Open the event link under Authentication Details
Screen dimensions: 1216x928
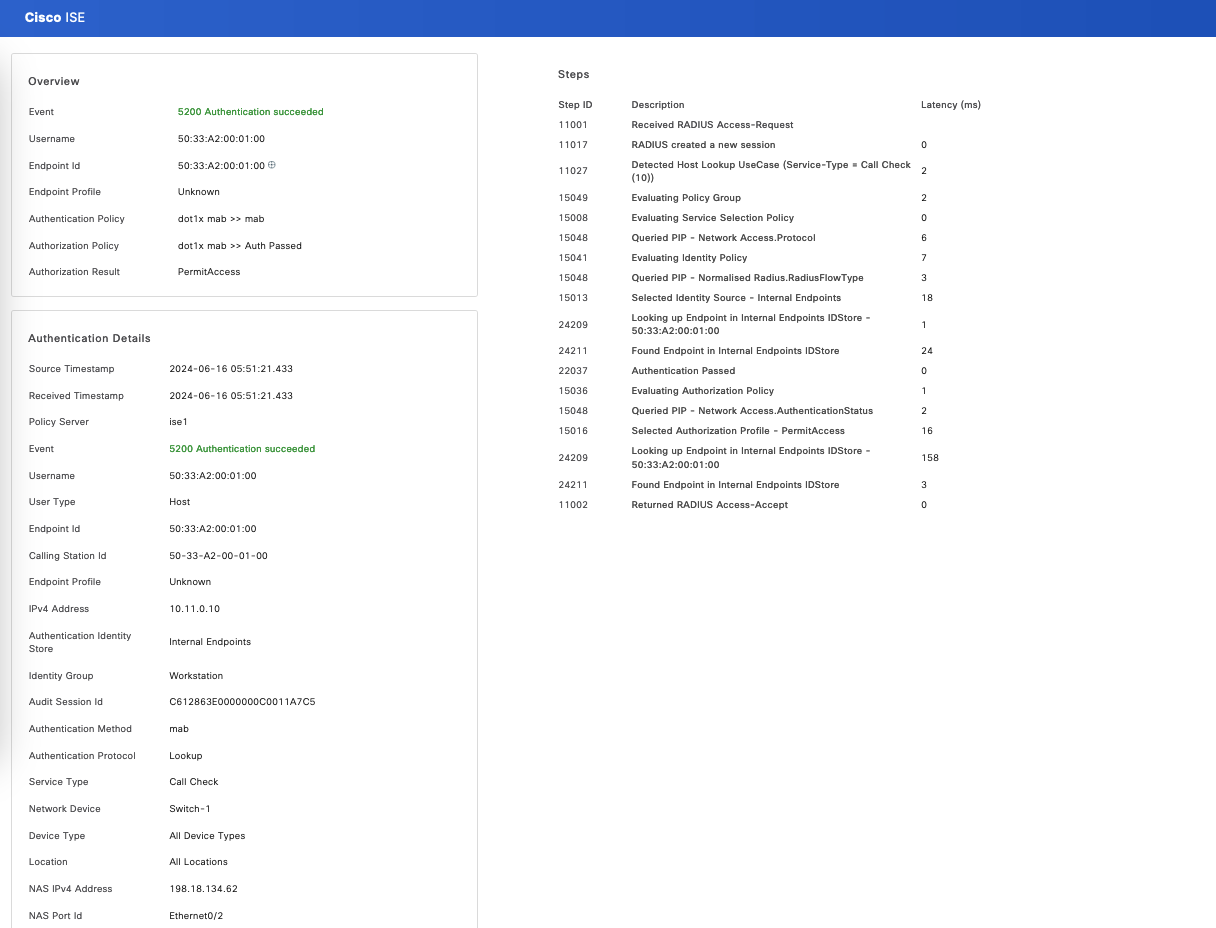point(242,449)
